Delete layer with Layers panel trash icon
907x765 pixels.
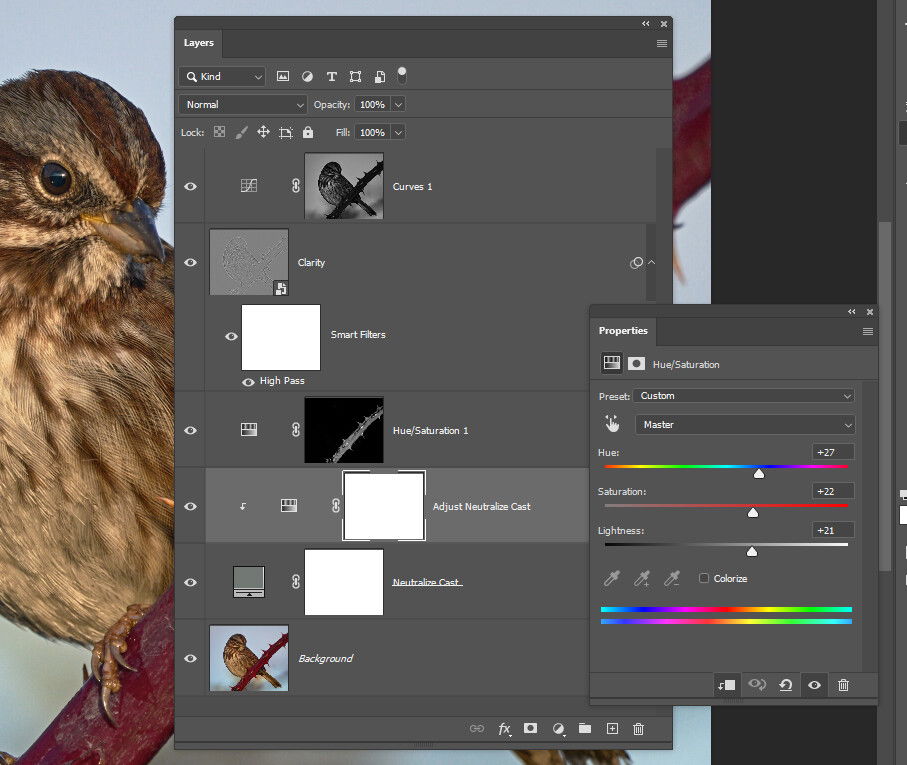[639, 729]
